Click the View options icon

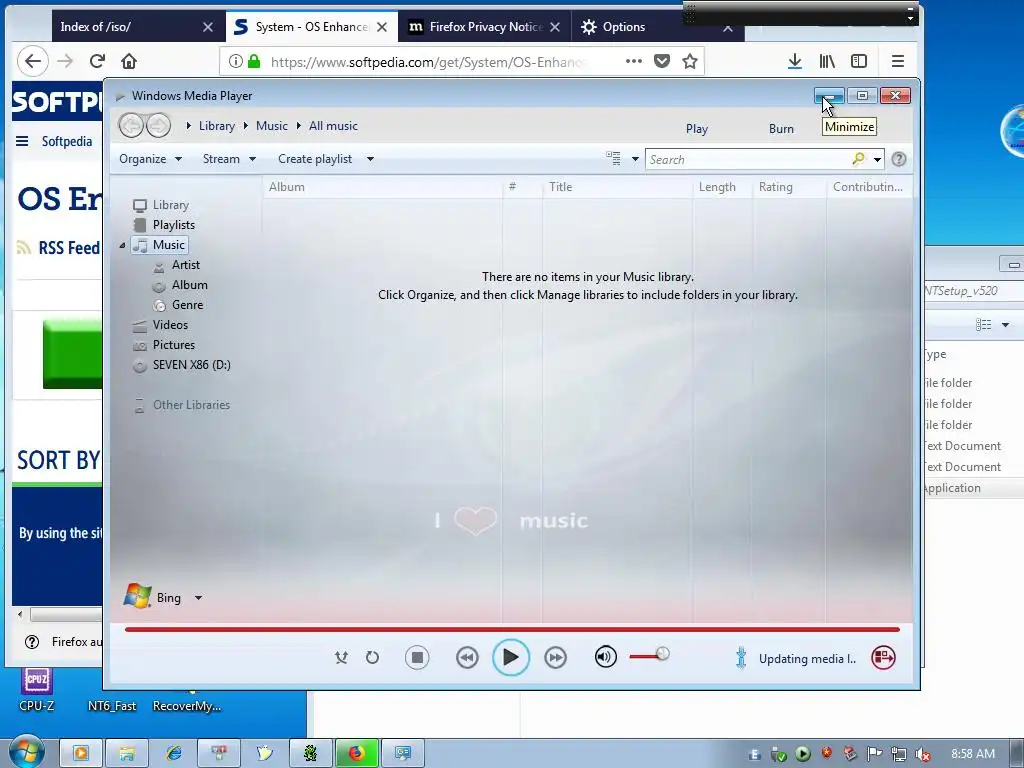(613, 159)
